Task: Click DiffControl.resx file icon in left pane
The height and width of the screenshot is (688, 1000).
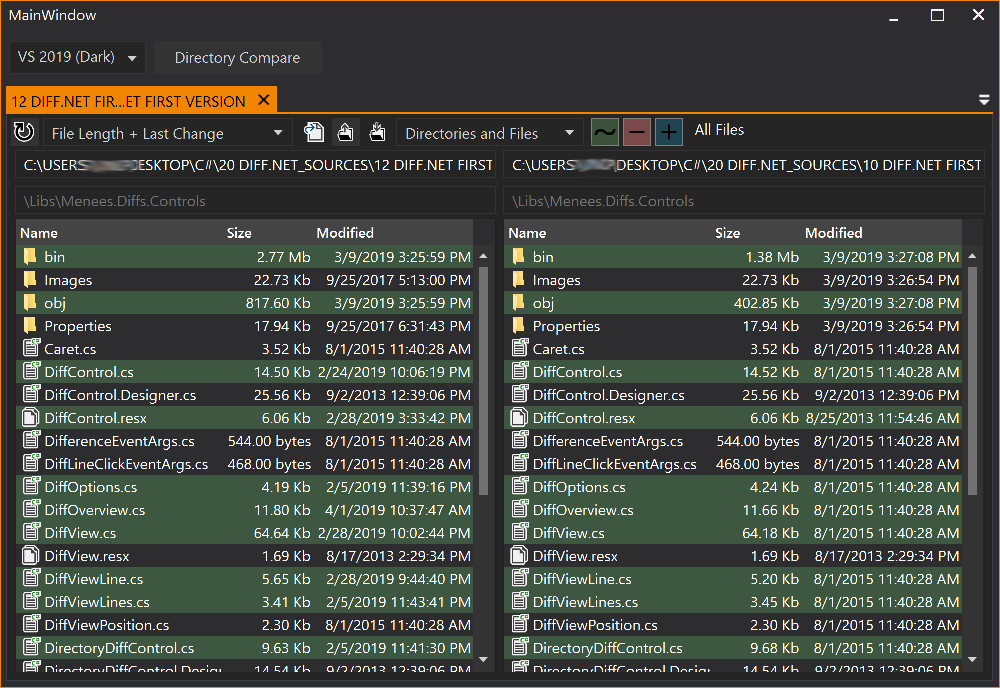Action: pyautogui.click(x=30, y=417)
